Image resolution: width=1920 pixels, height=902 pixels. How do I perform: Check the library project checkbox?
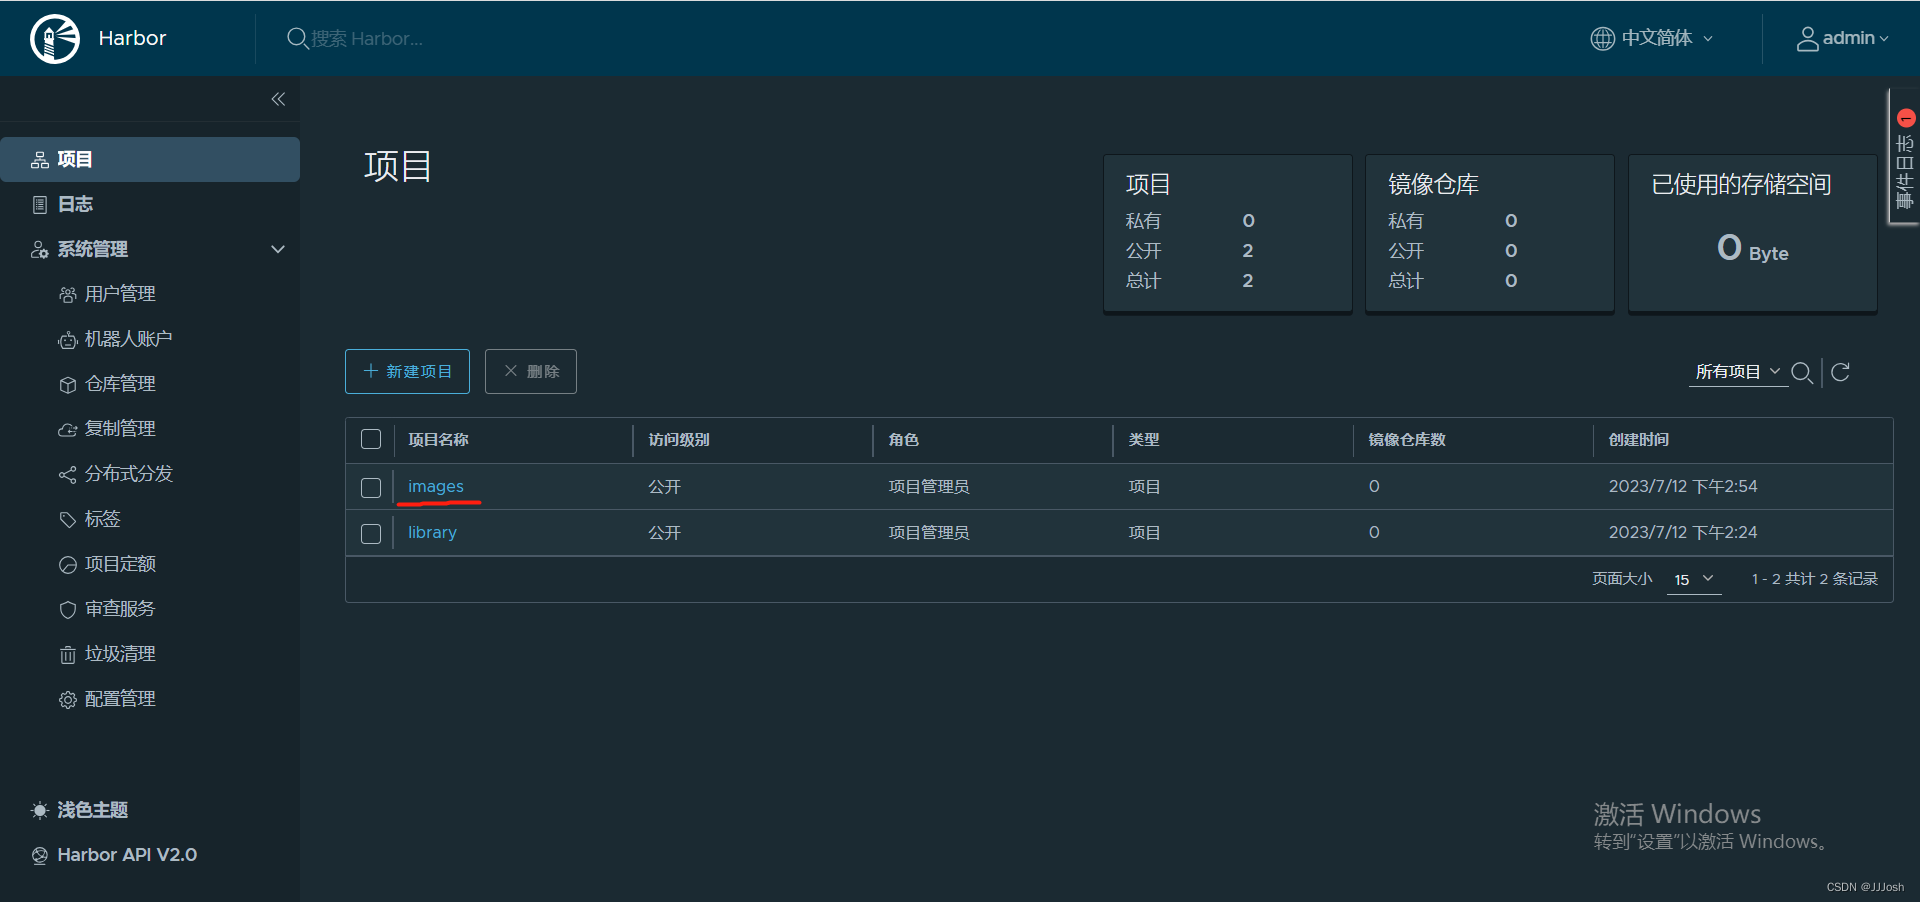(x=371, y=533)
